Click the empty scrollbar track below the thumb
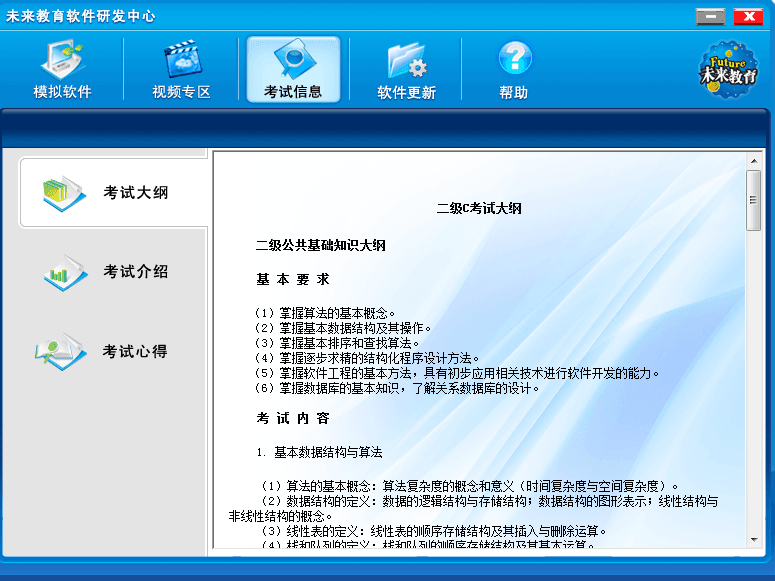This screenshot has width=775, height=581. [753, 400]
